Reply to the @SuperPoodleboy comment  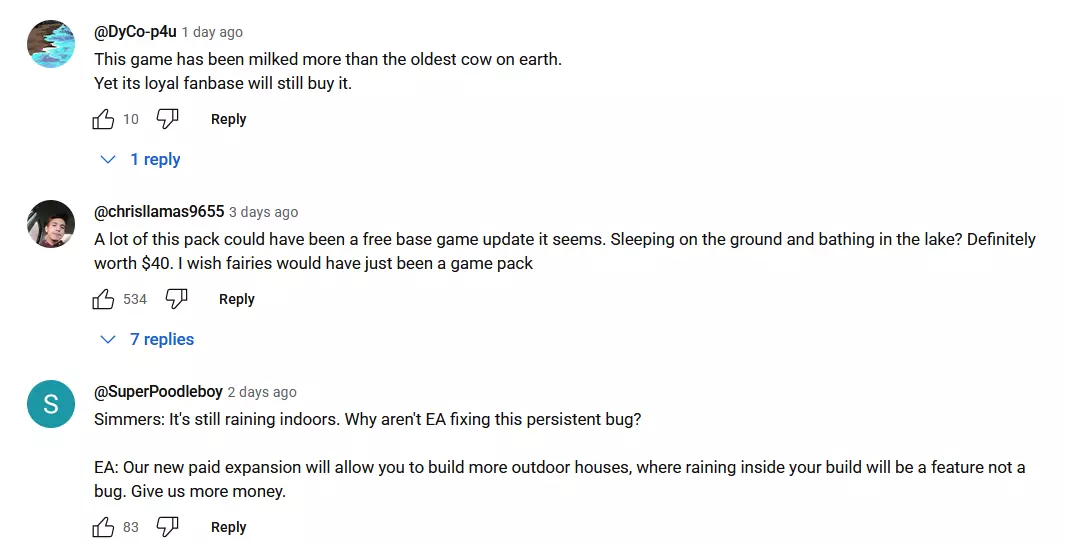228,527
